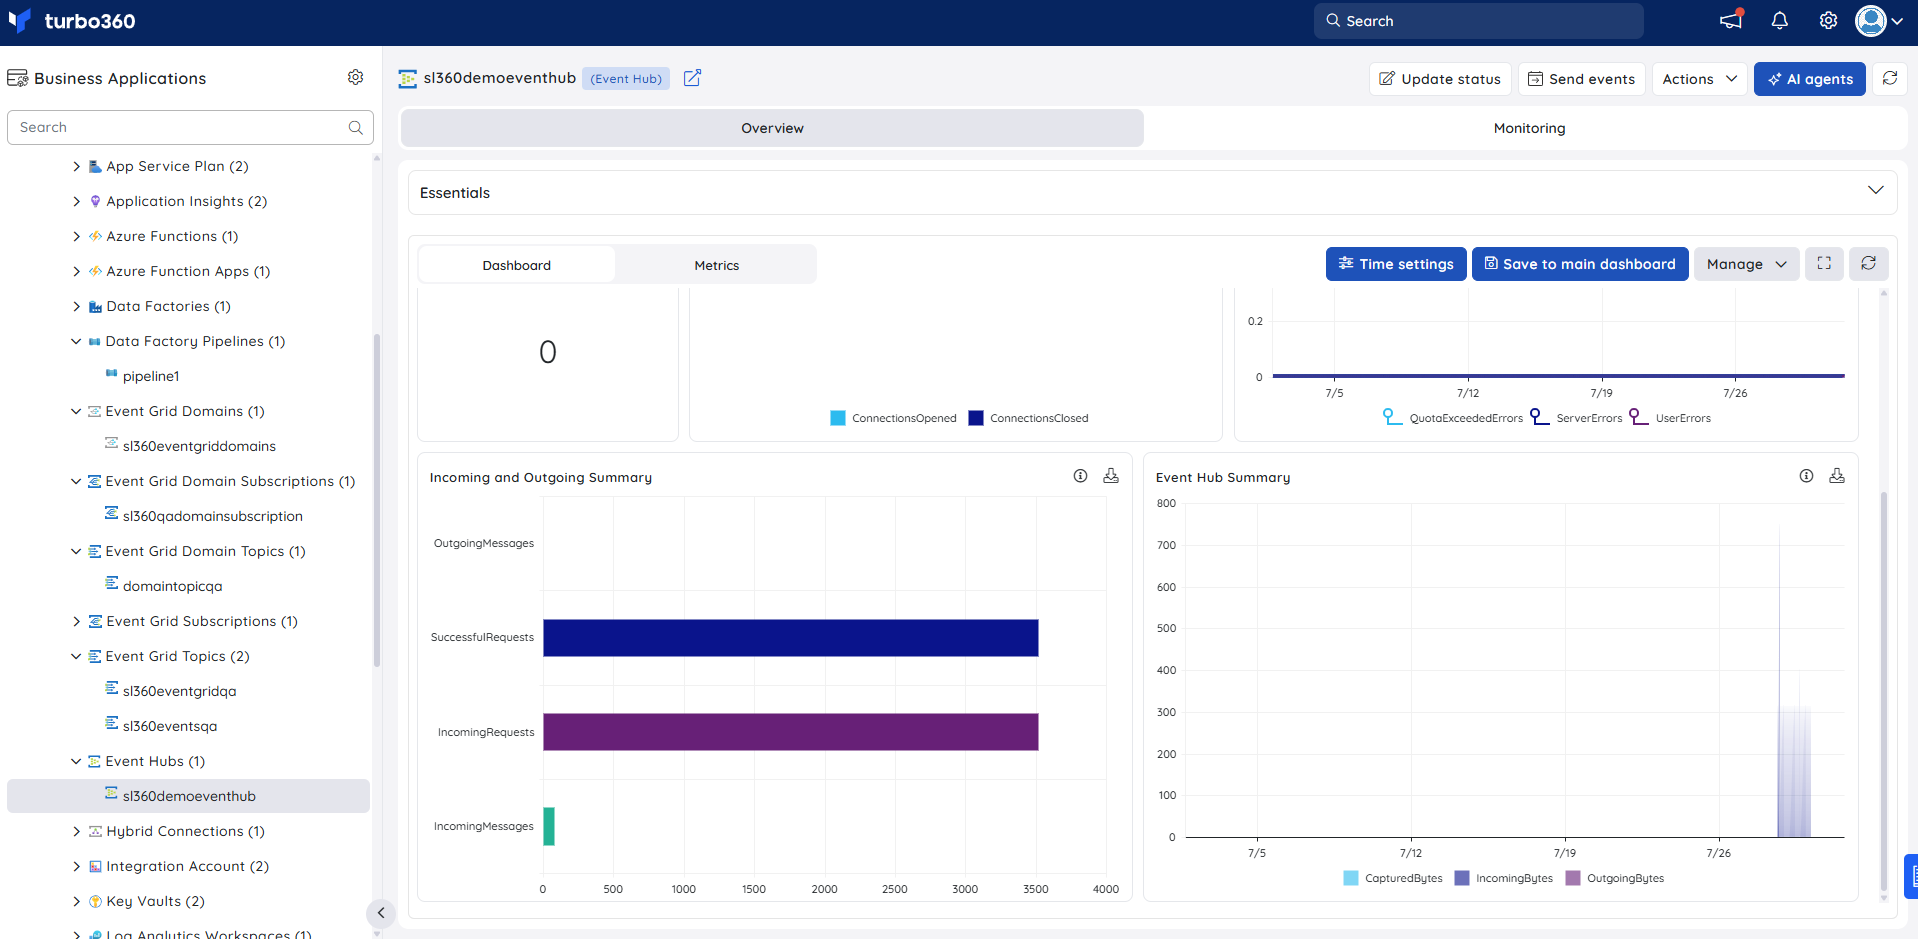The image size is (1918, 939).
Task: Click the Event Hub resource icon in header
Action: 407,78
